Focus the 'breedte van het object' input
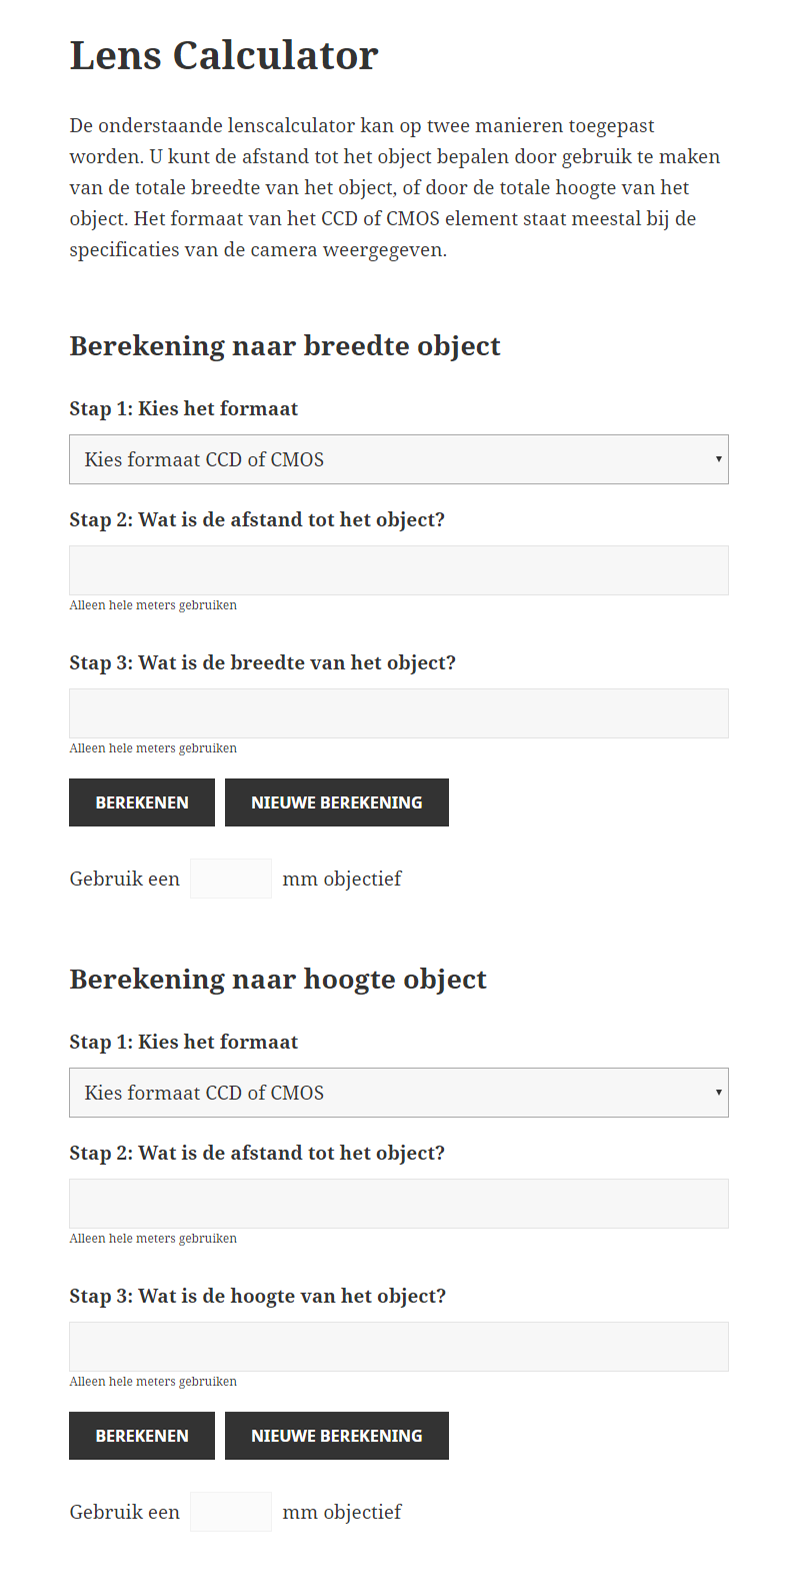 pos(398,713)
